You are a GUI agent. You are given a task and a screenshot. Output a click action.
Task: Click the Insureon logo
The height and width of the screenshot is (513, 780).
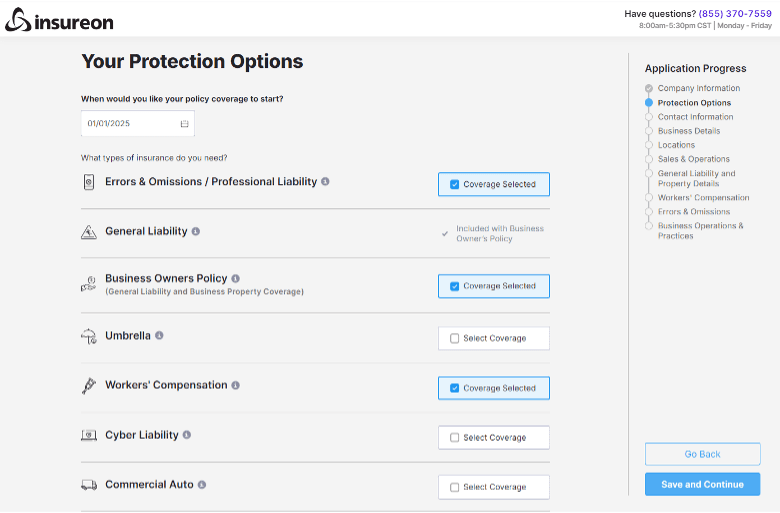tap(59, 21)
